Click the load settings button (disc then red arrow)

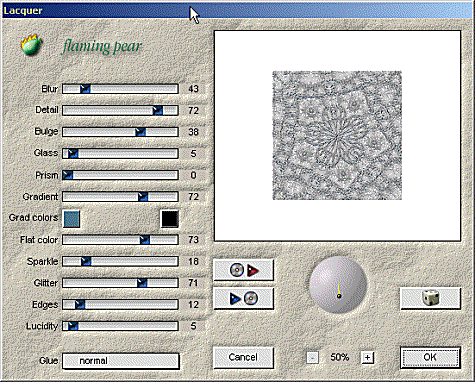(x=243, y=270)
